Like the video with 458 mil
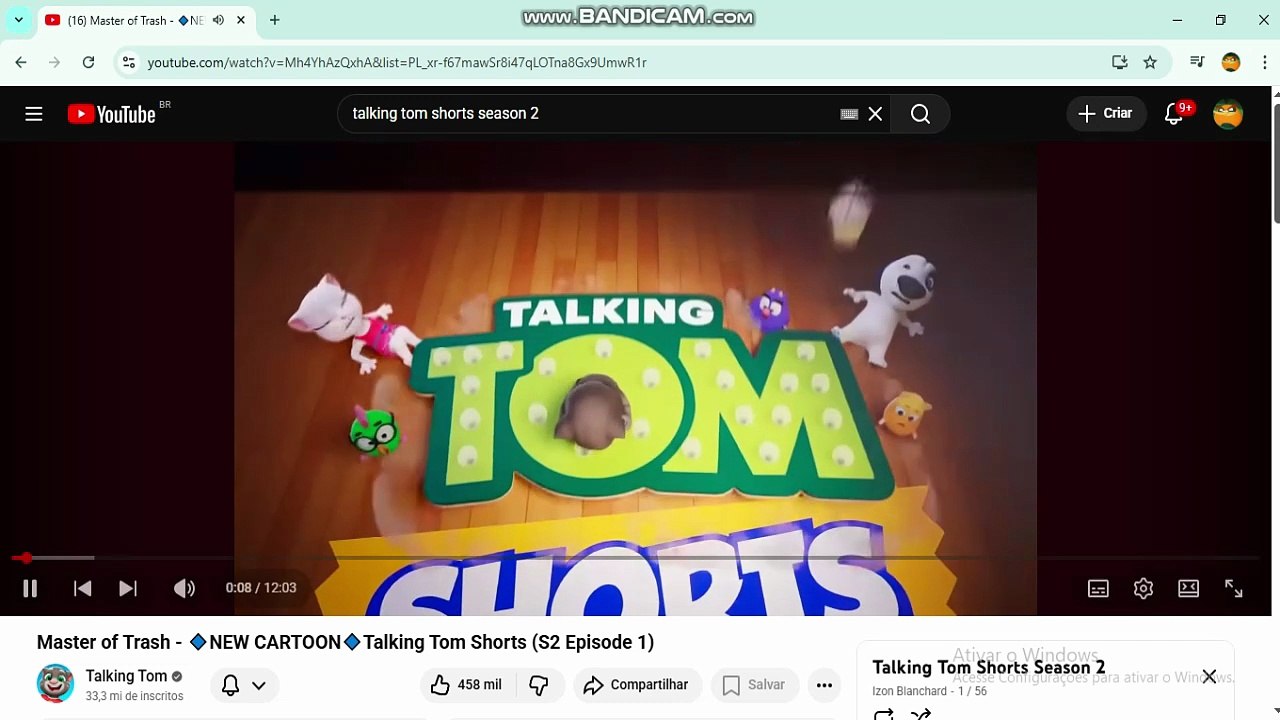This screenshot has width=1280, height=720. pos(466,685)
